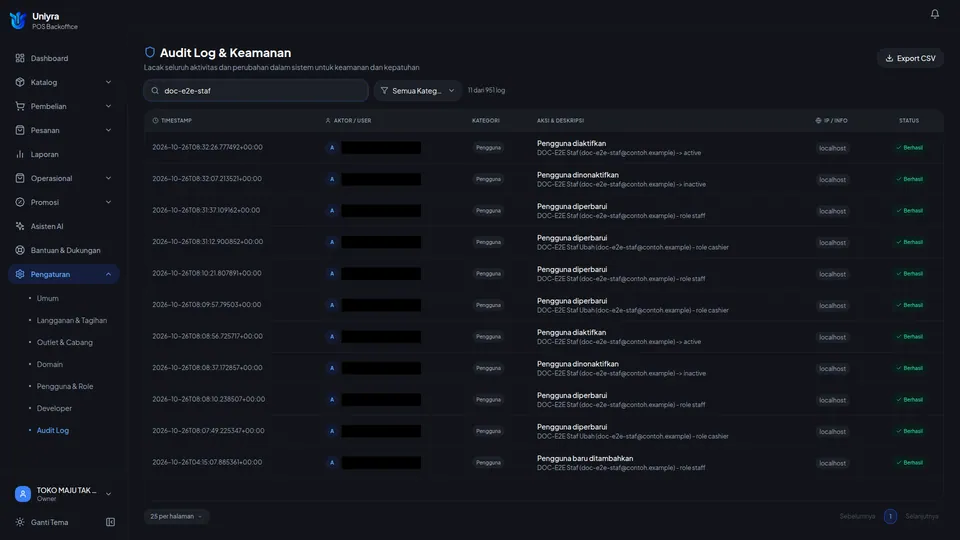Image resolution: width=960 pixels, height=540 pixels.
Task: Expand the Katalog menu chevron
Action: pyautogui.click(x=108, y=82)
